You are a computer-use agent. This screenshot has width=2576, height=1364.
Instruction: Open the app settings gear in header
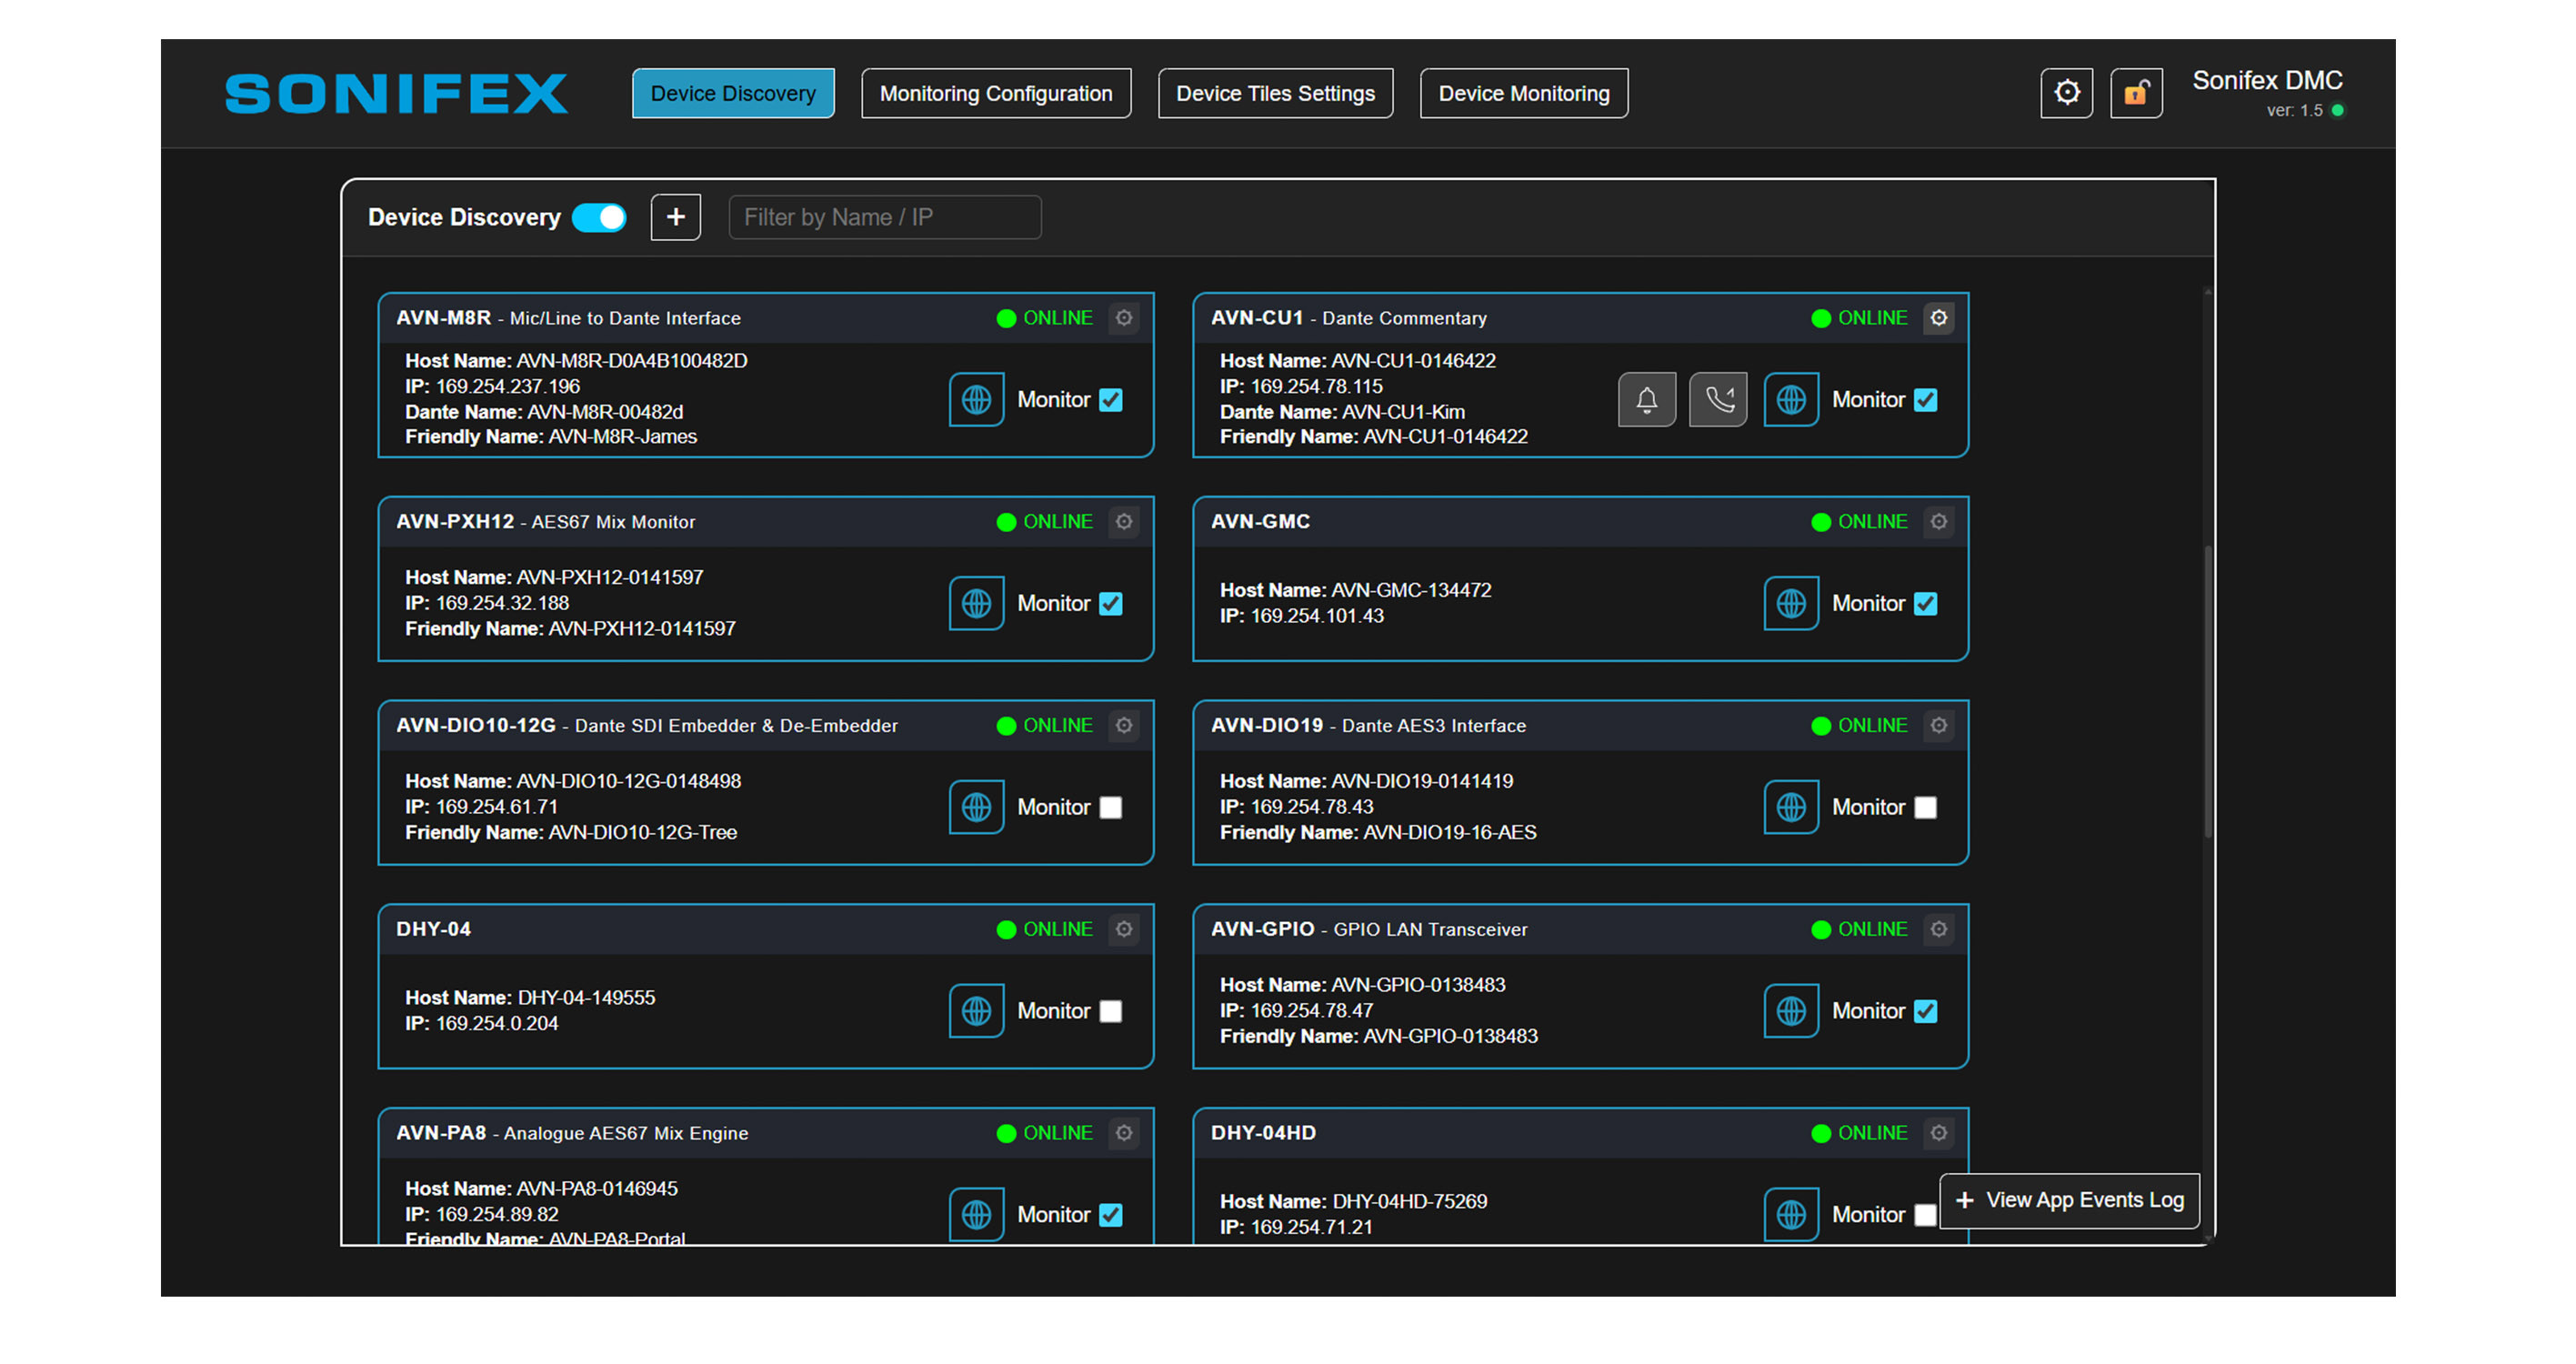pos(2066,93)
